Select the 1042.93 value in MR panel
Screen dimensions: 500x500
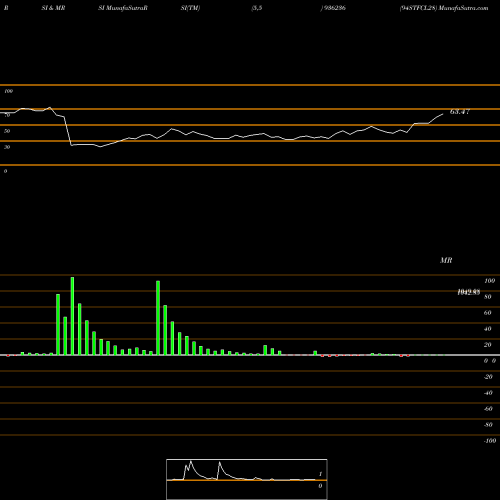[x=469, y=292]
